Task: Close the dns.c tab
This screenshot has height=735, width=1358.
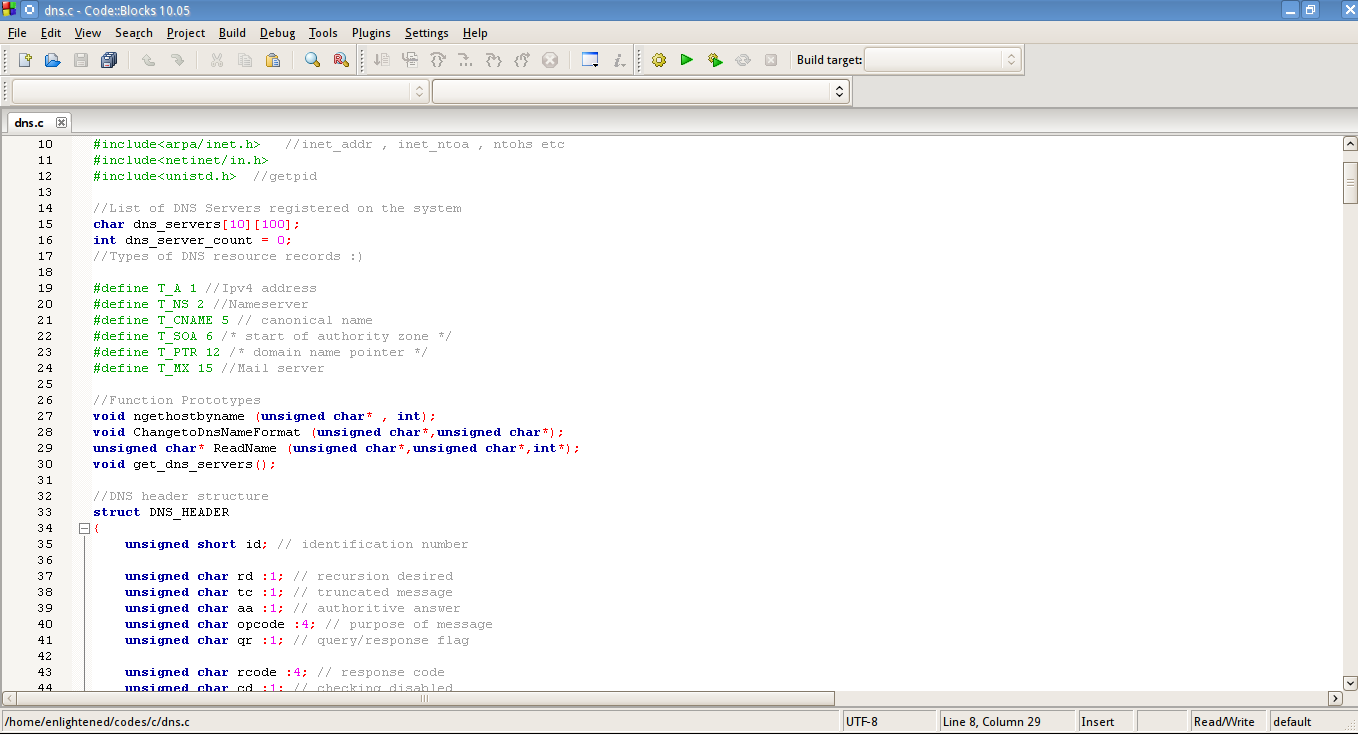Action: (x=61, y=123)
